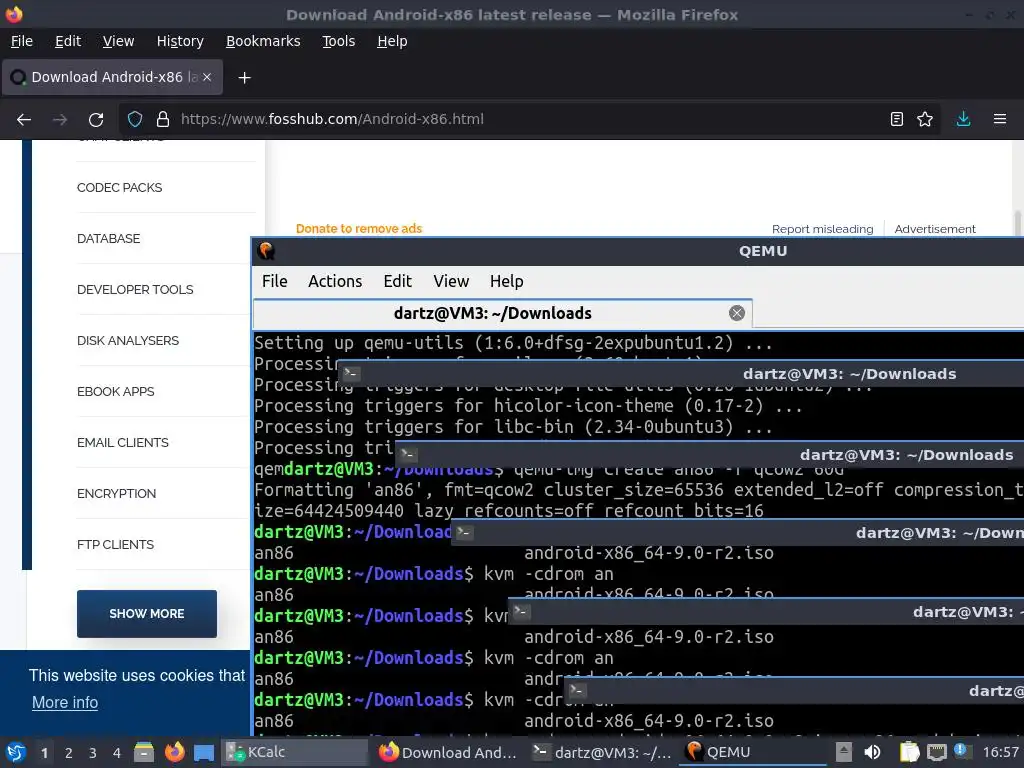The height and width of the screenshot is (768, 1024).
Task: Switch to Download And... Firefox taskbar entry
Action: pos(447,752)
